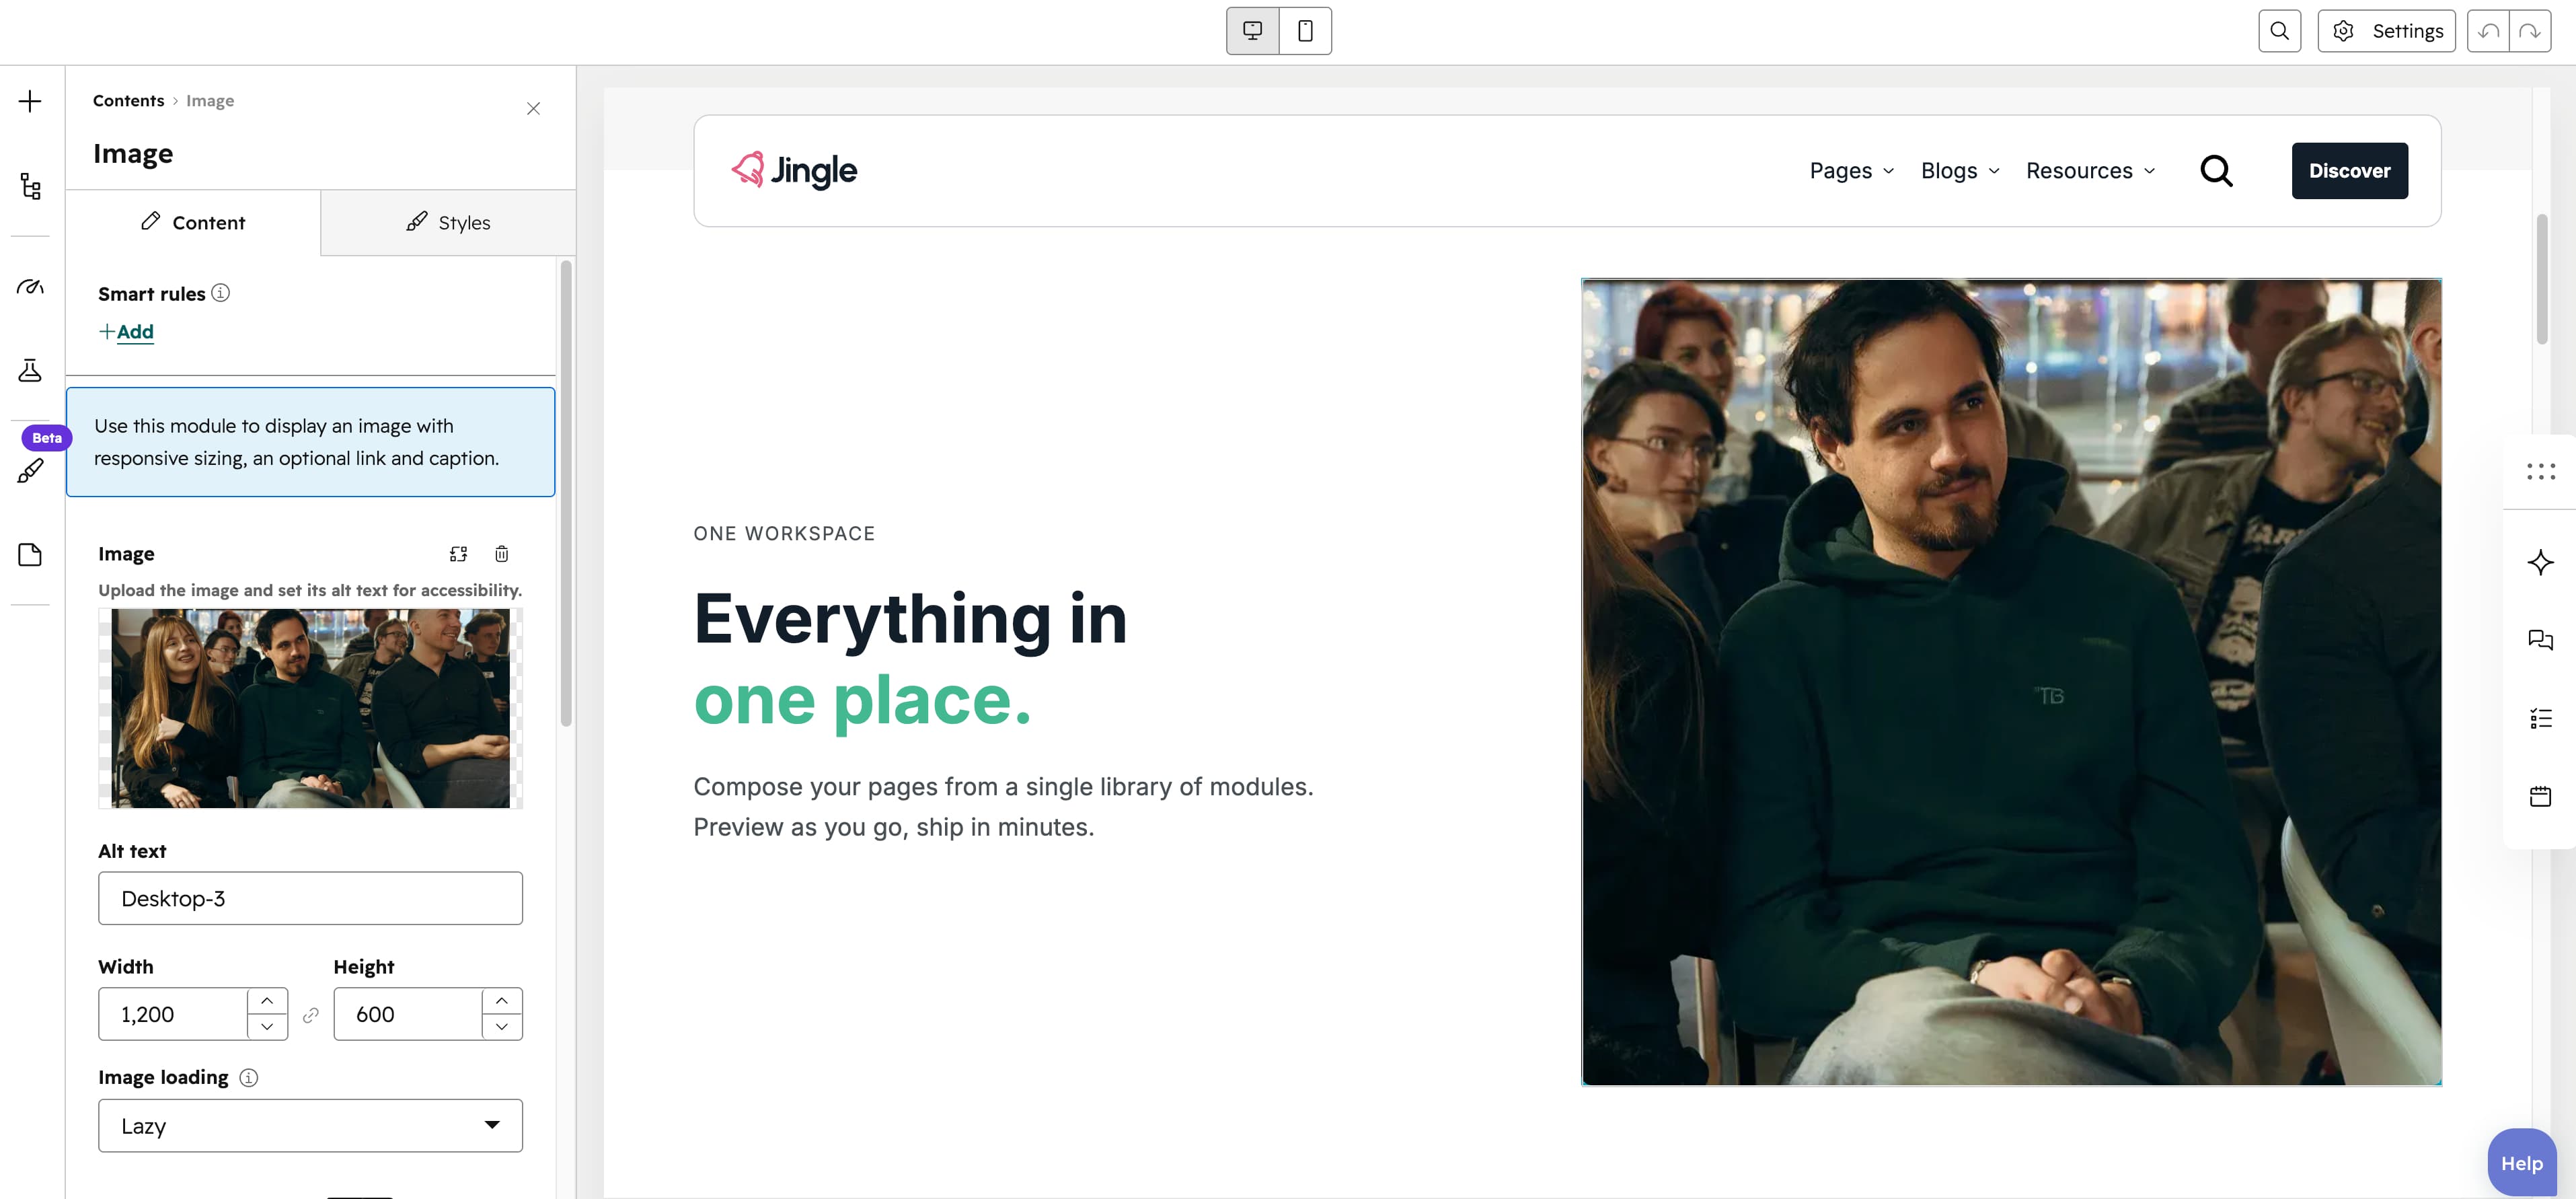Select the Content tab
Screen dimensions: 2576x1199
click(193, 223)
